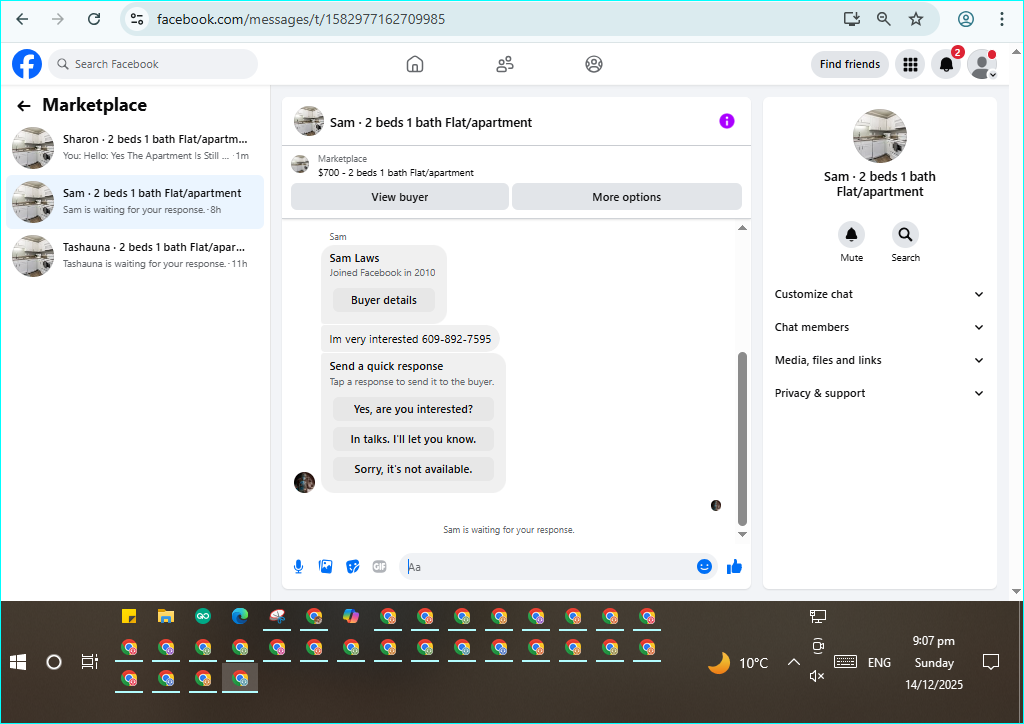This screenshot has height=724, width=1024.
Task: Open Buyer details for Sam Laws
Action: pyautogui.click(x=383, y=300)
